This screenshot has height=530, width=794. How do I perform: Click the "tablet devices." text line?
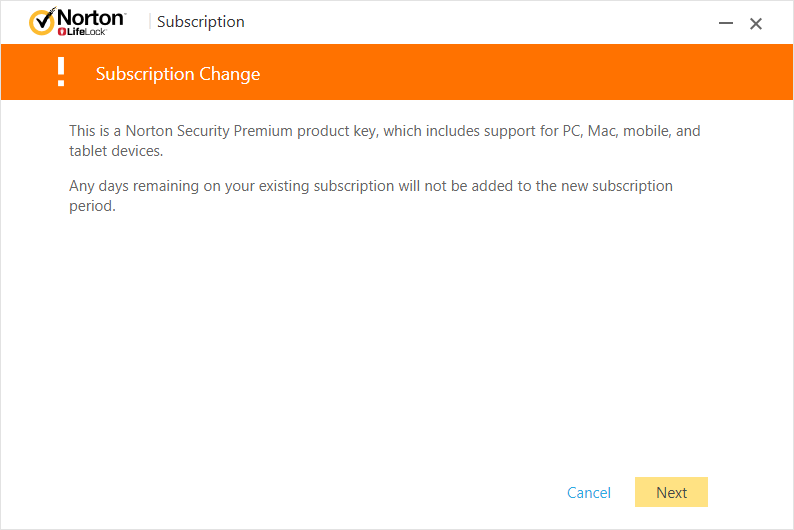(x=116, y=151)
